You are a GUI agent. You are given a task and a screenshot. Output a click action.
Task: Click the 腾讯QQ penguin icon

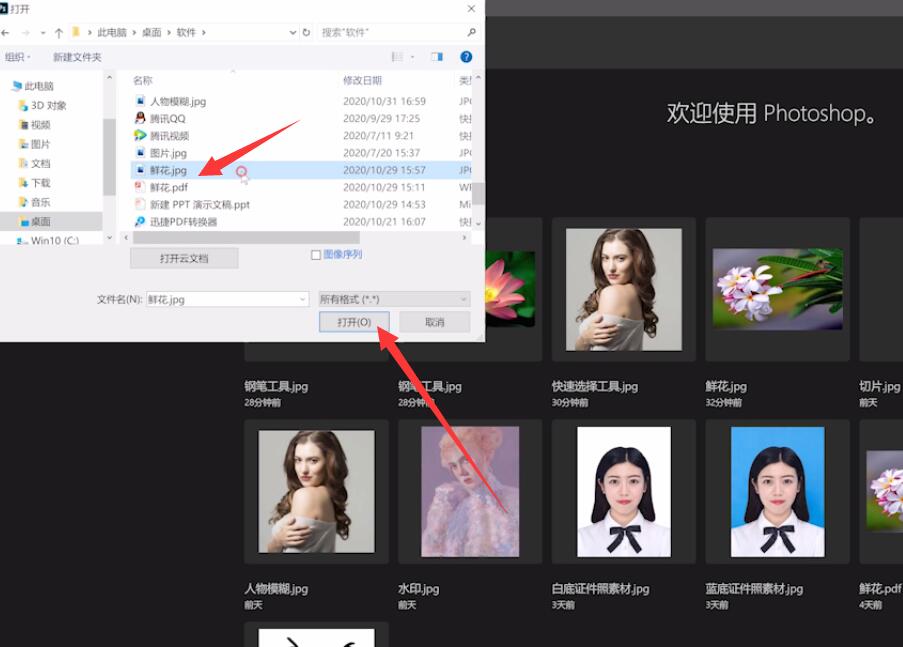click(x=140, y=118)
